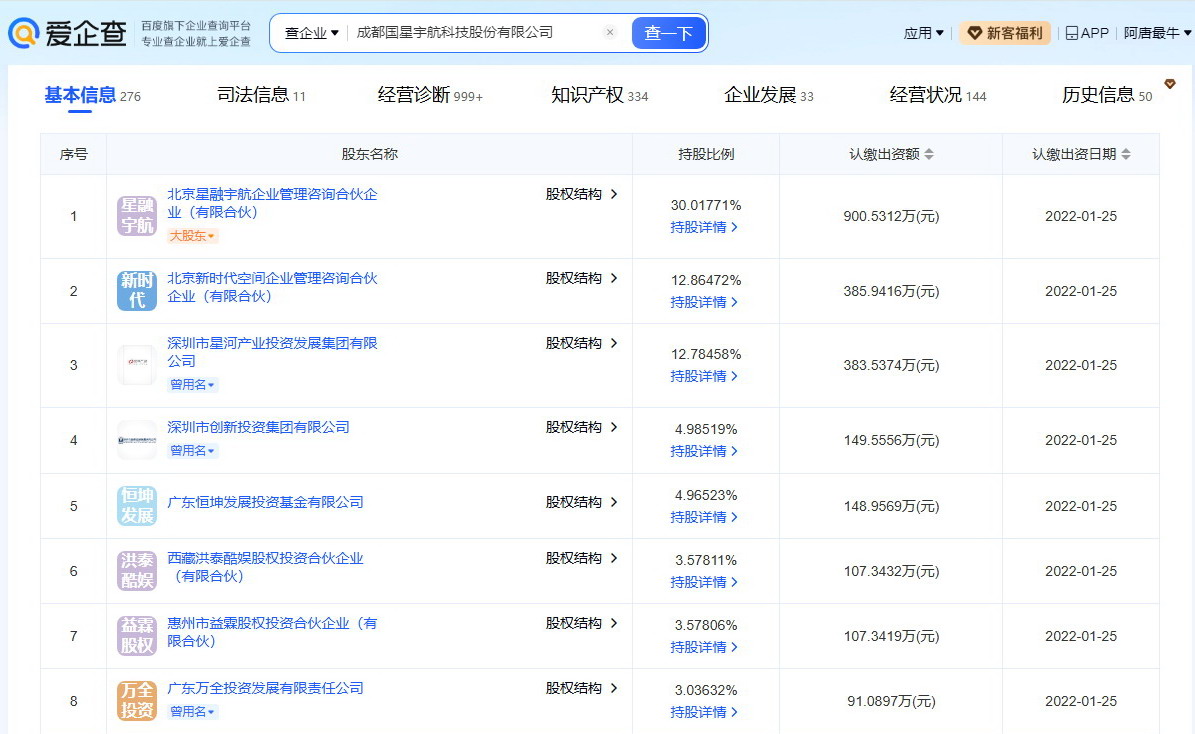View 持股详情 for the 3.57806% holding
The height and width of the screenshot is (734, 1195).
pyautogui.click(x=704, y=647)
